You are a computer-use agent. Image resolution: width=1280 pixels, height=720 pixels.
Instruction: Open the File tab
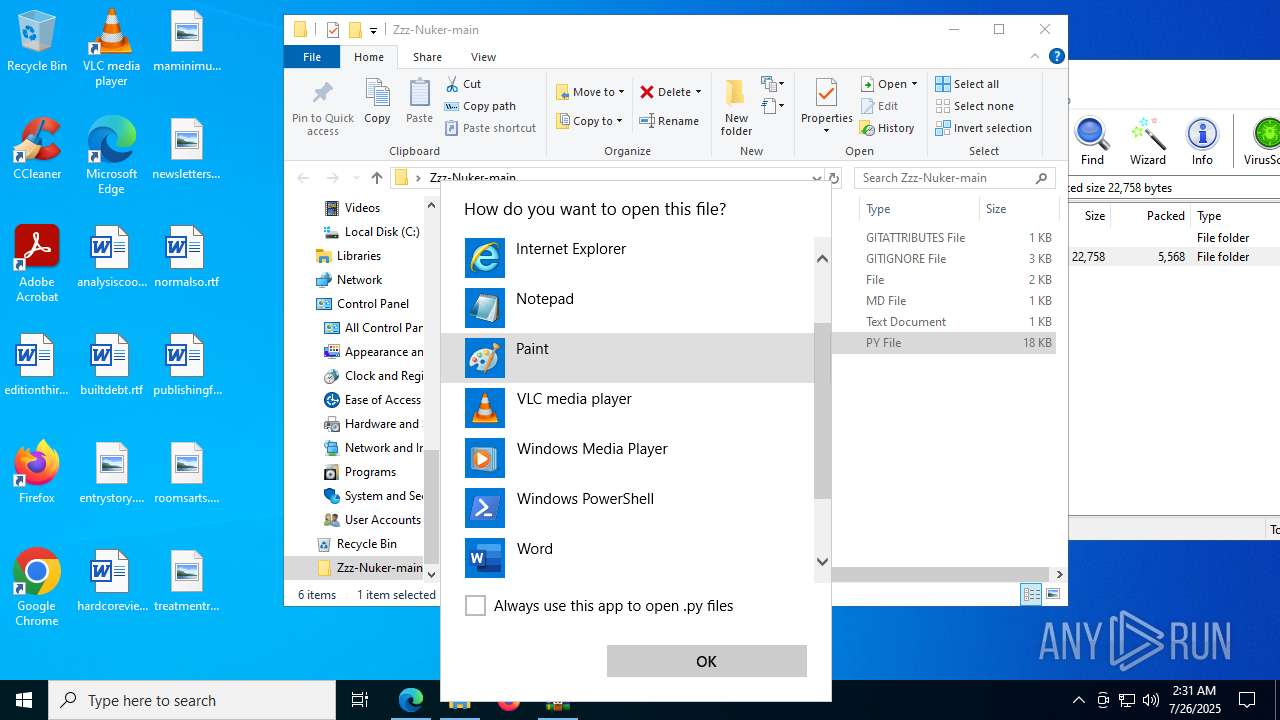click(312, 57)
